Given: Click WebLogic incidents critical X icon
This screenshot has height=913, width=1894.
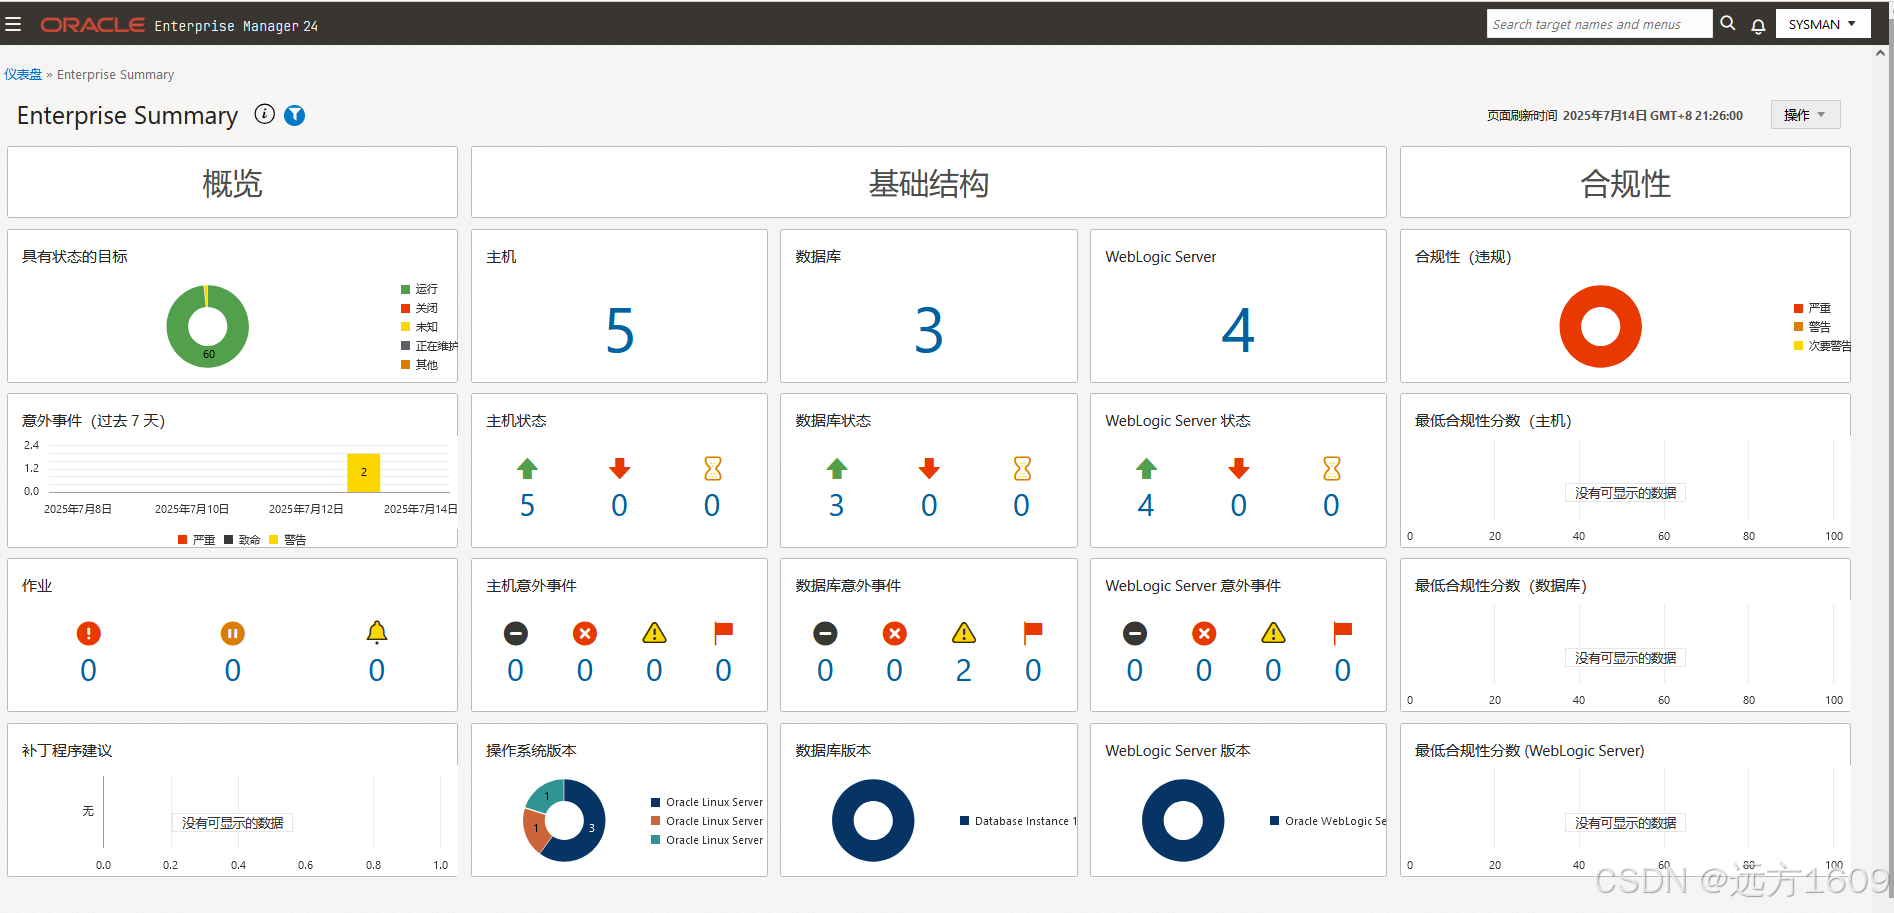Looking at the screenshot, I should click(x=1204, y=633).
